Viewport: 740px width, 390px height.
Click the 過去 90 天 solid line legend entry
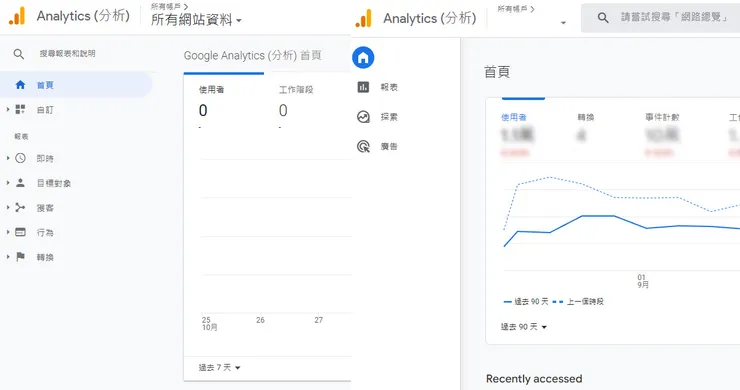click(x=526, y=302)
